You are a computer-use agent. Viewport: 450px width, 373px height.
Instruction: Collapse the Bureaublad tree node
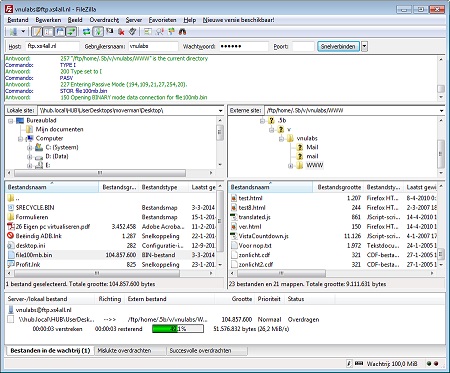(11, 121)
